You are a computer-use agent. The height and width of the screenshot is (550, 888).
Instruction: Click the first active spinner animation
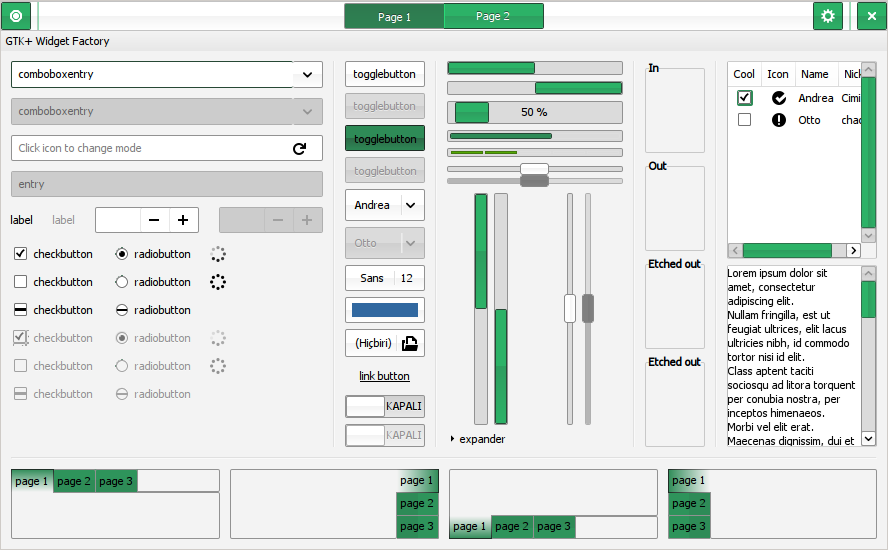[x=218, y=254]
